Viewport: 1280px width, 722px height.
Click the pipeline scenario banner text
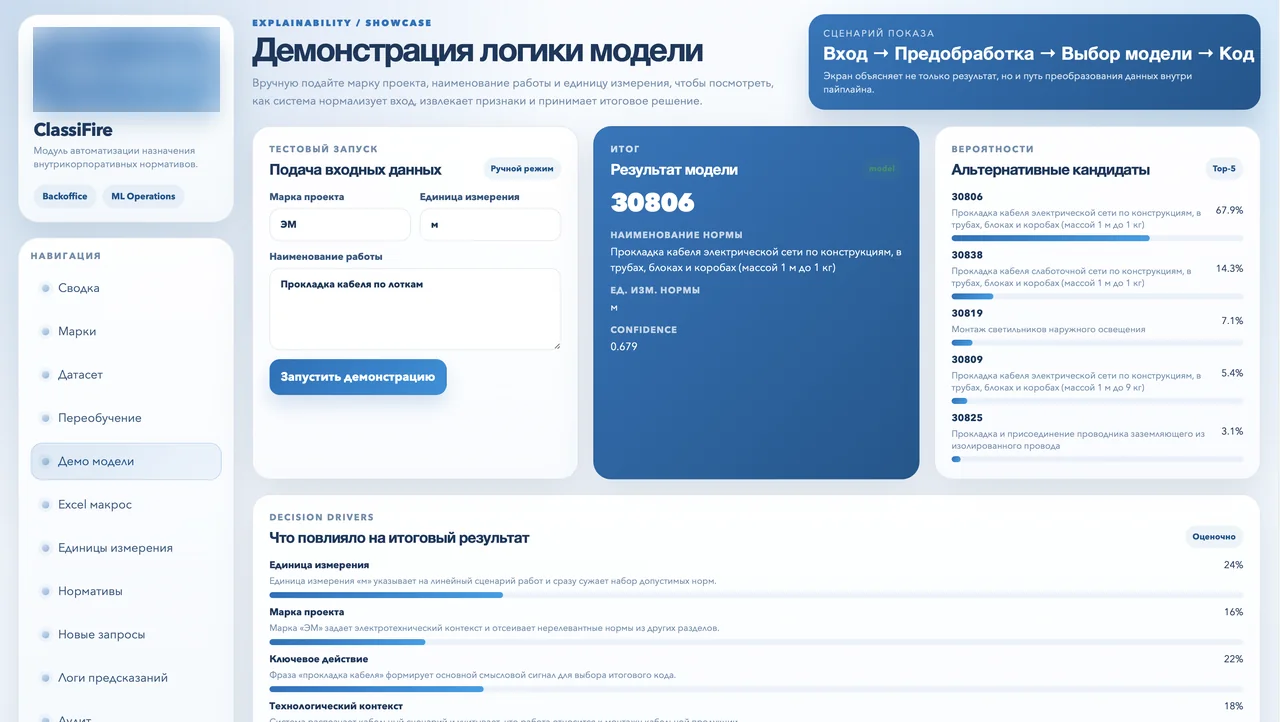point(1038,54)
